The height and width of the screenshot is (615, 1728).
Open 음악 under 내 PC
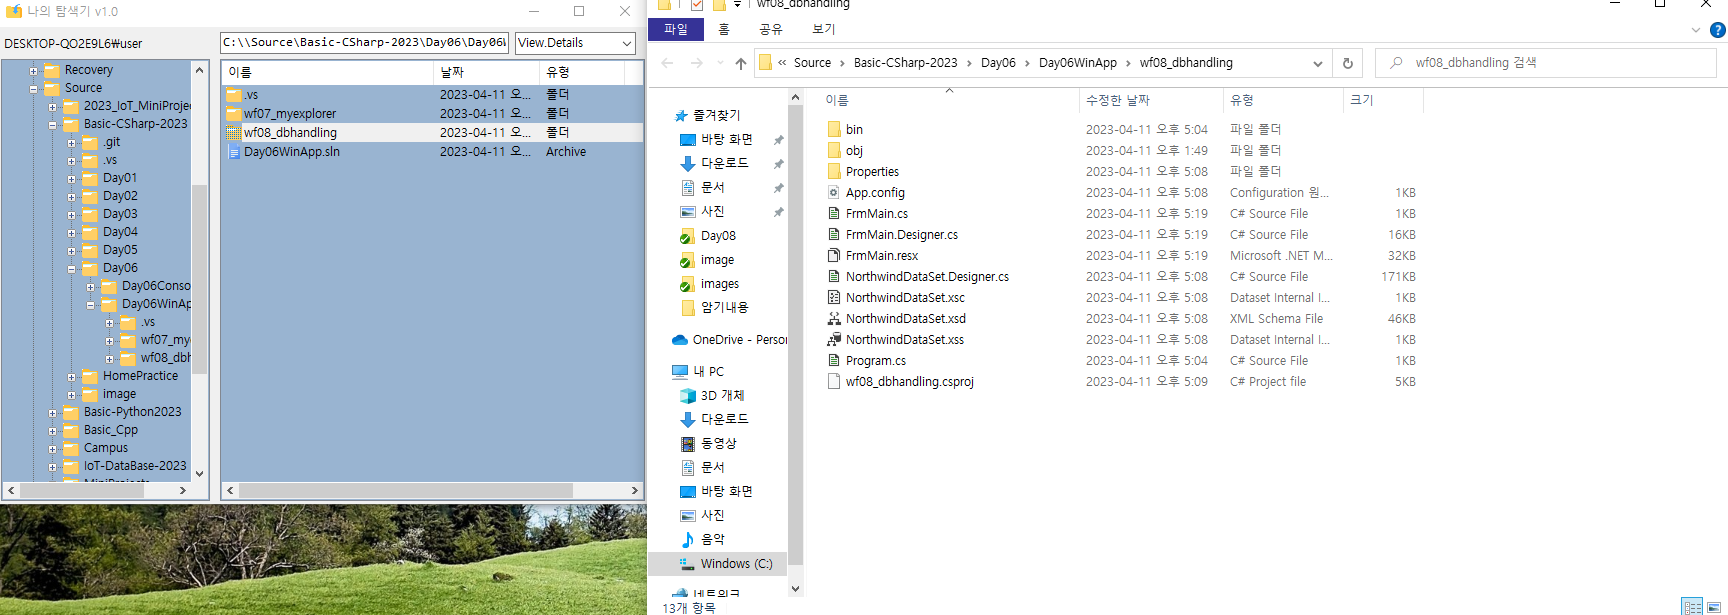pyautogui.click(x=702, y=539)
